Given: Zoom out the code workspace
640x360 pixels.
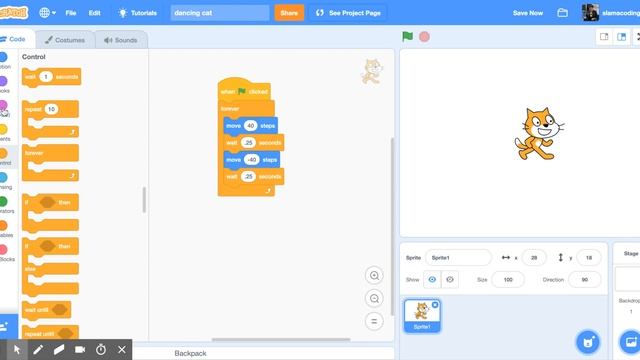Looking at the screenshot, I should (374, 298).
